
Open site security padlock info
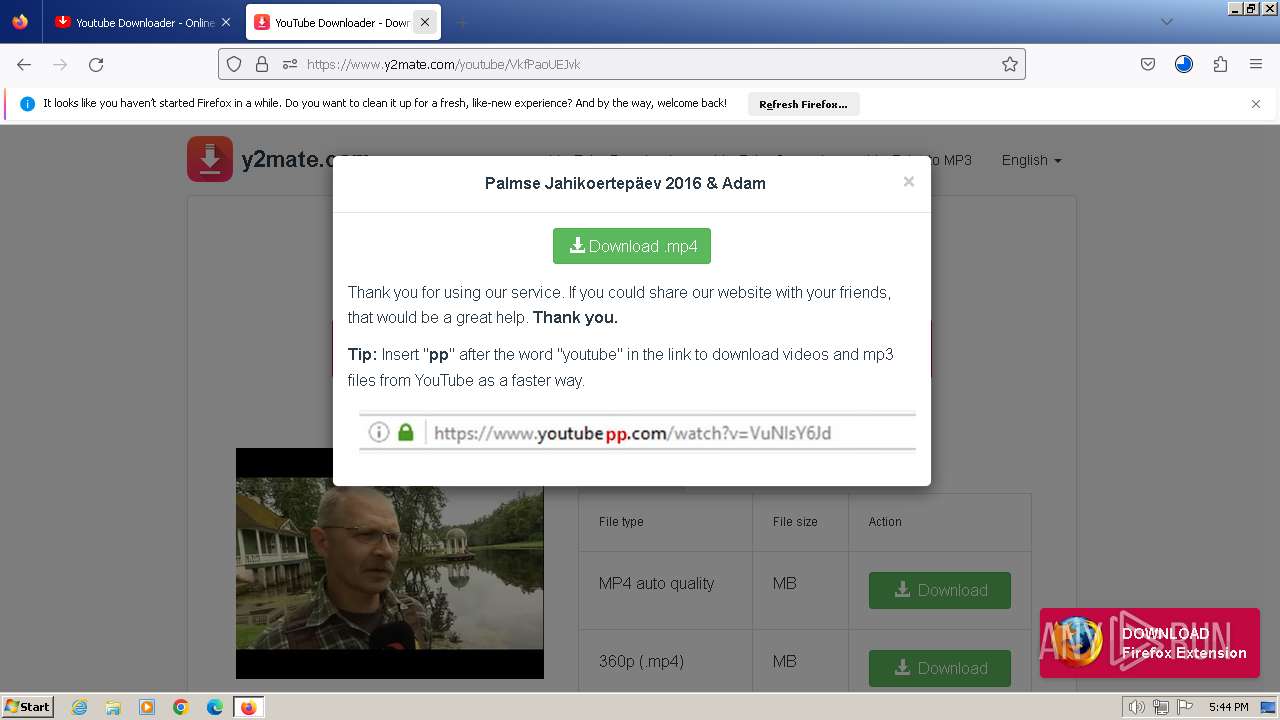(262, 64)
